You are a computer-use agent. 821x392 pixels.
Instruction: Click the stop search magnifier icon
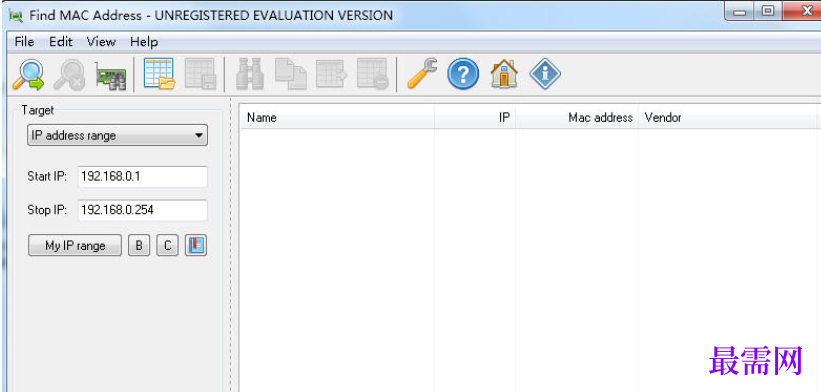[x=70, y=74]
